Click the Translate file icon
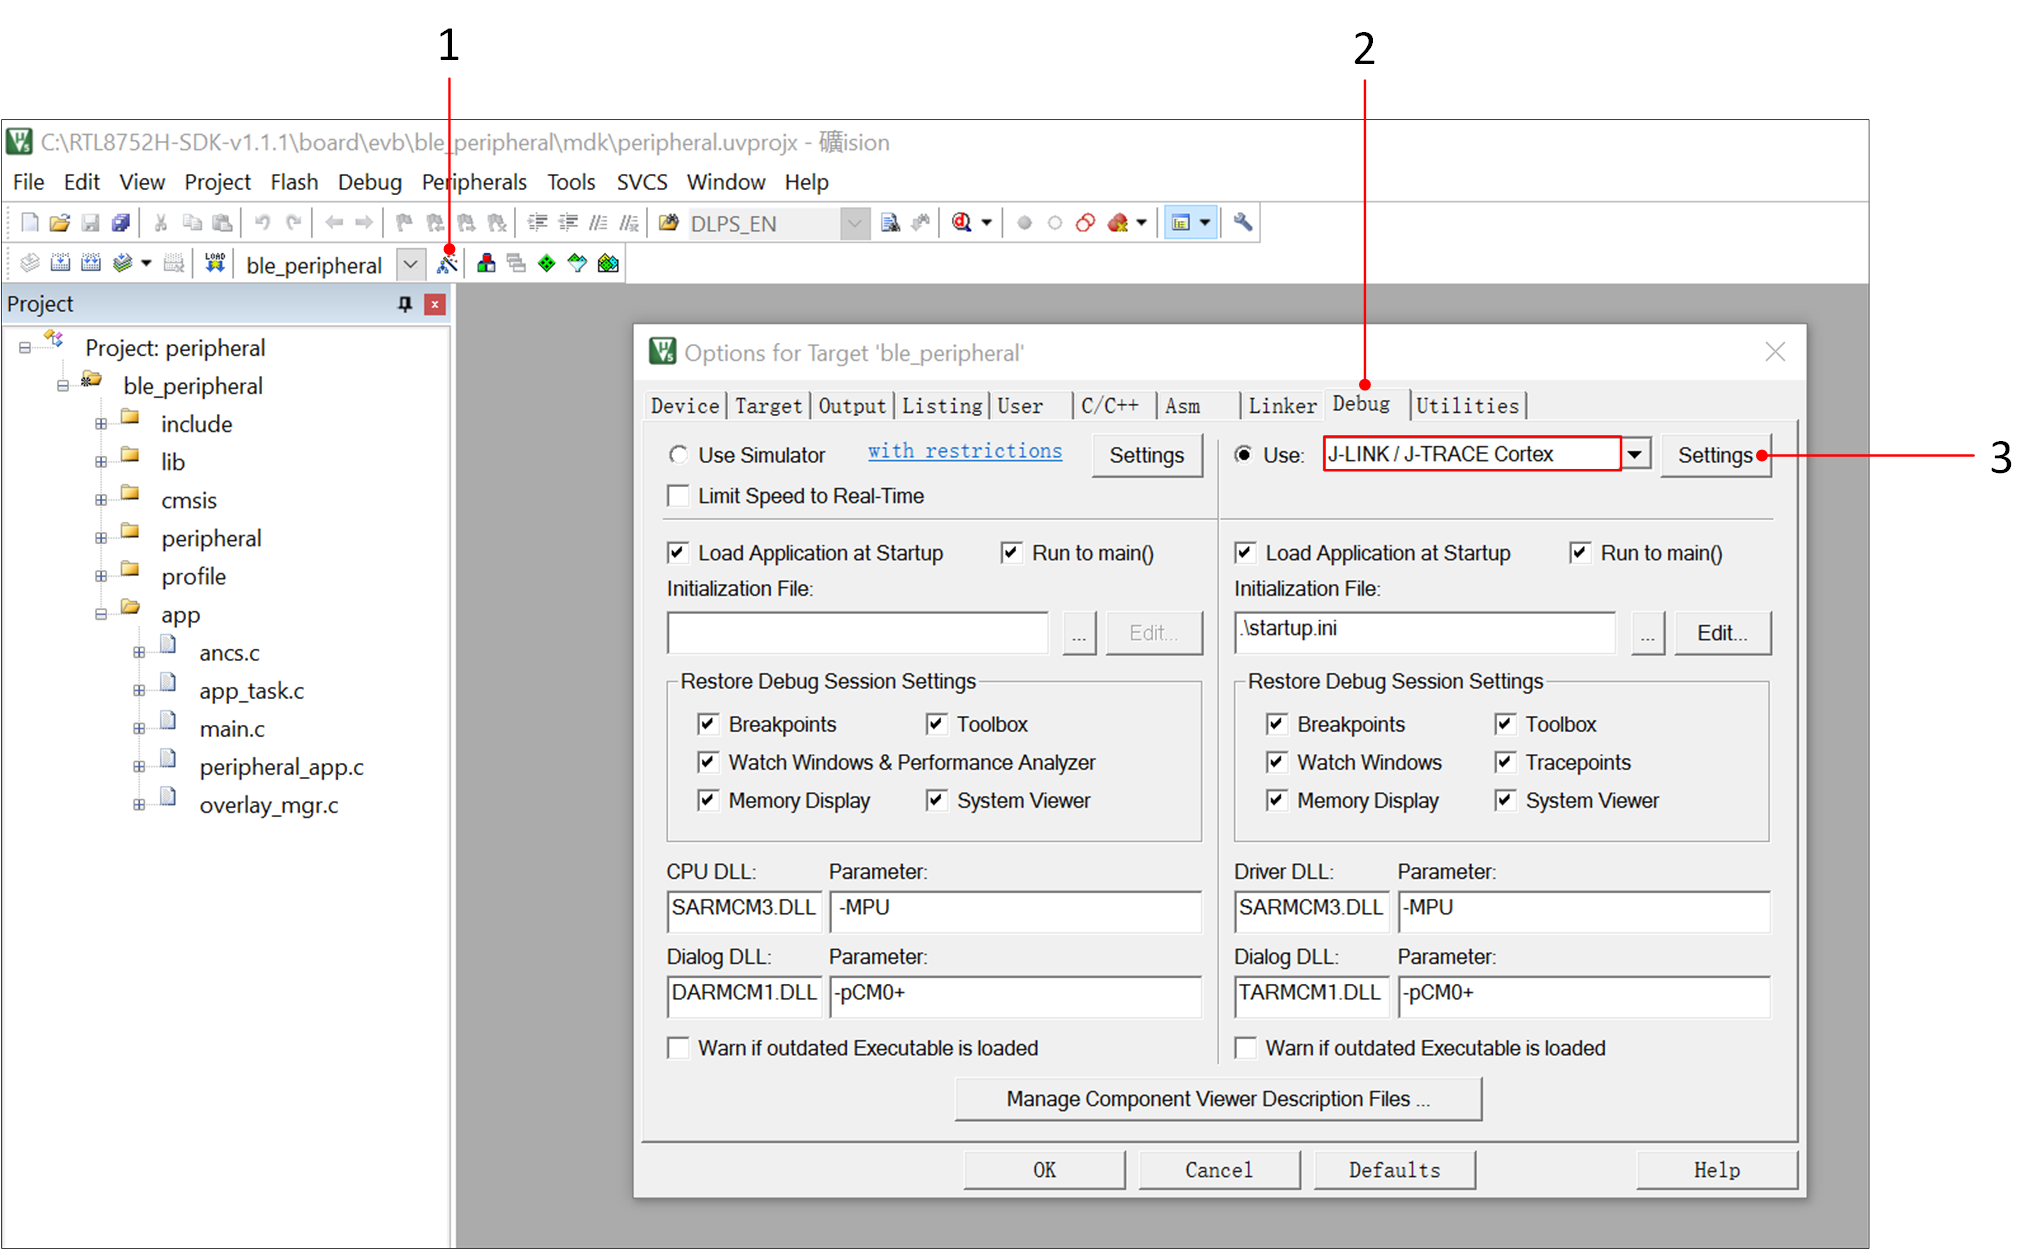The image size is (2040, 1249). [30, 263]
